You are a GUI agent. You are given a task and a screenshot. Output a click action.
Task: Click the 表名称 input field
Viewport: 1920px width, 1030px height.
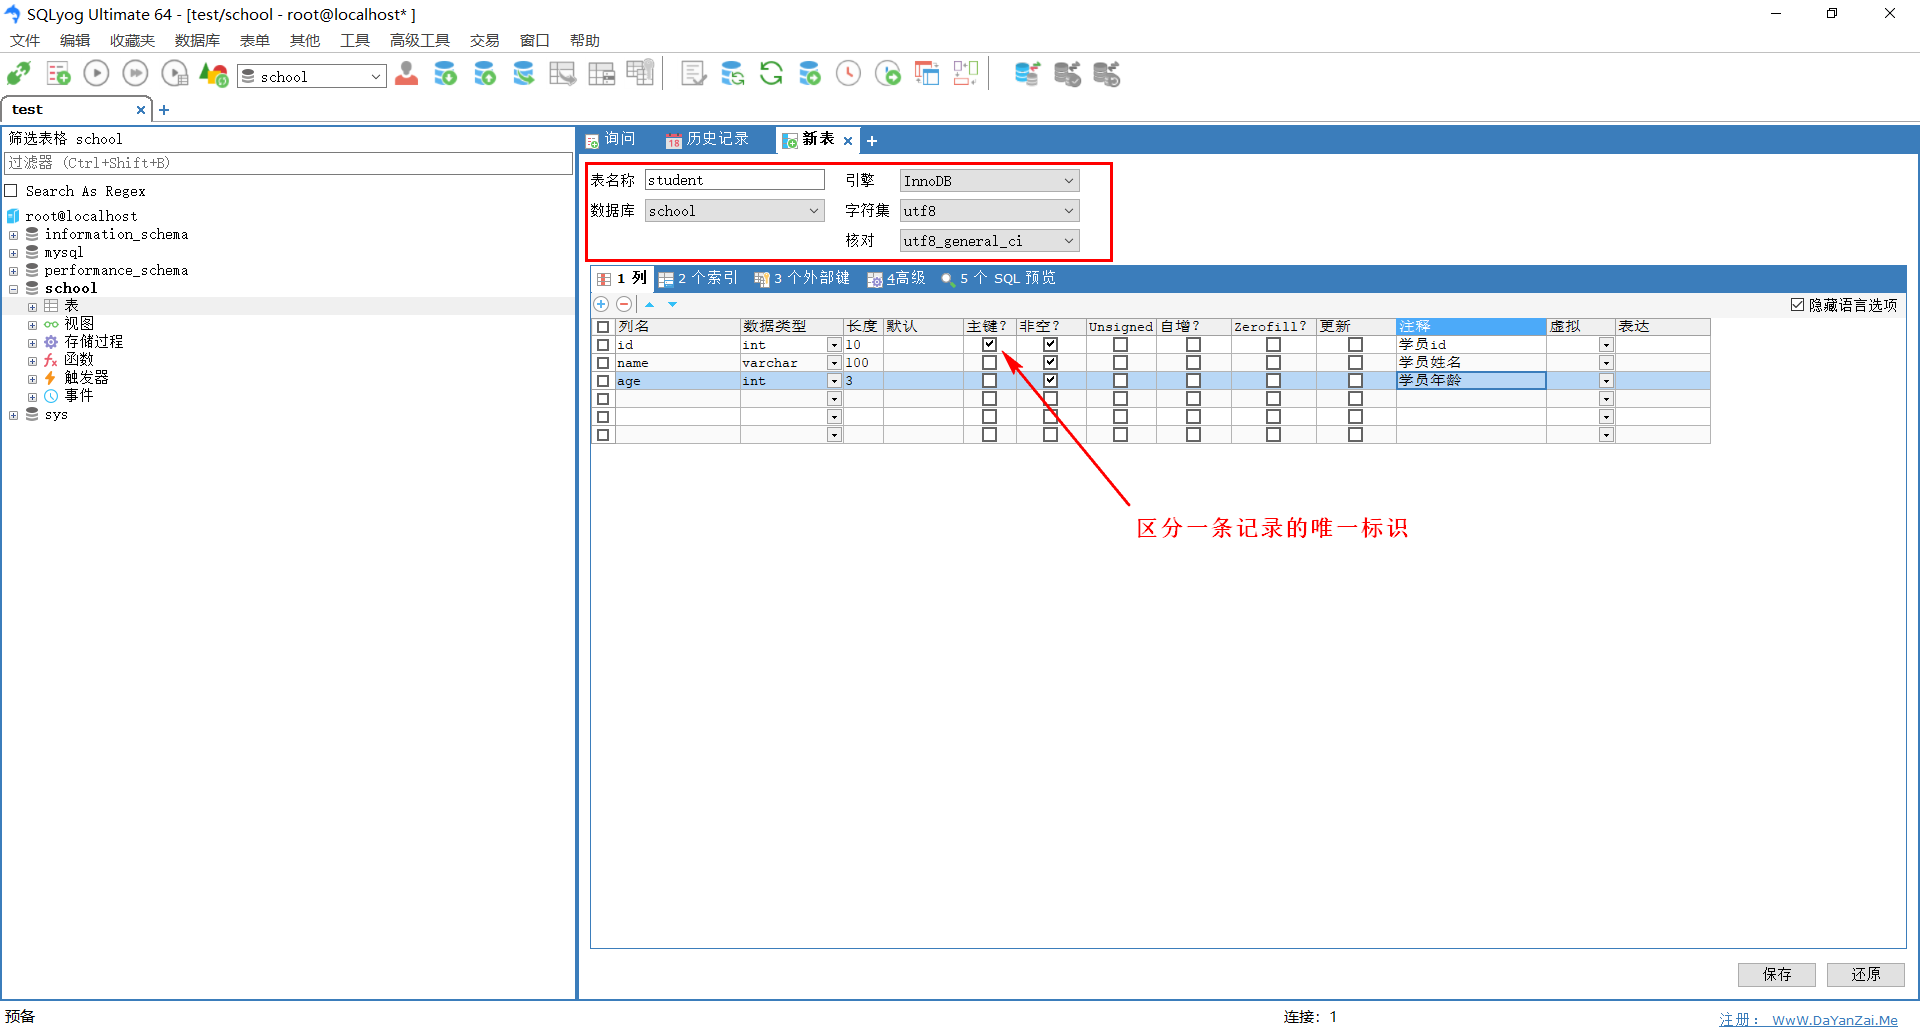pyautogui.click(x=734, y=180)
